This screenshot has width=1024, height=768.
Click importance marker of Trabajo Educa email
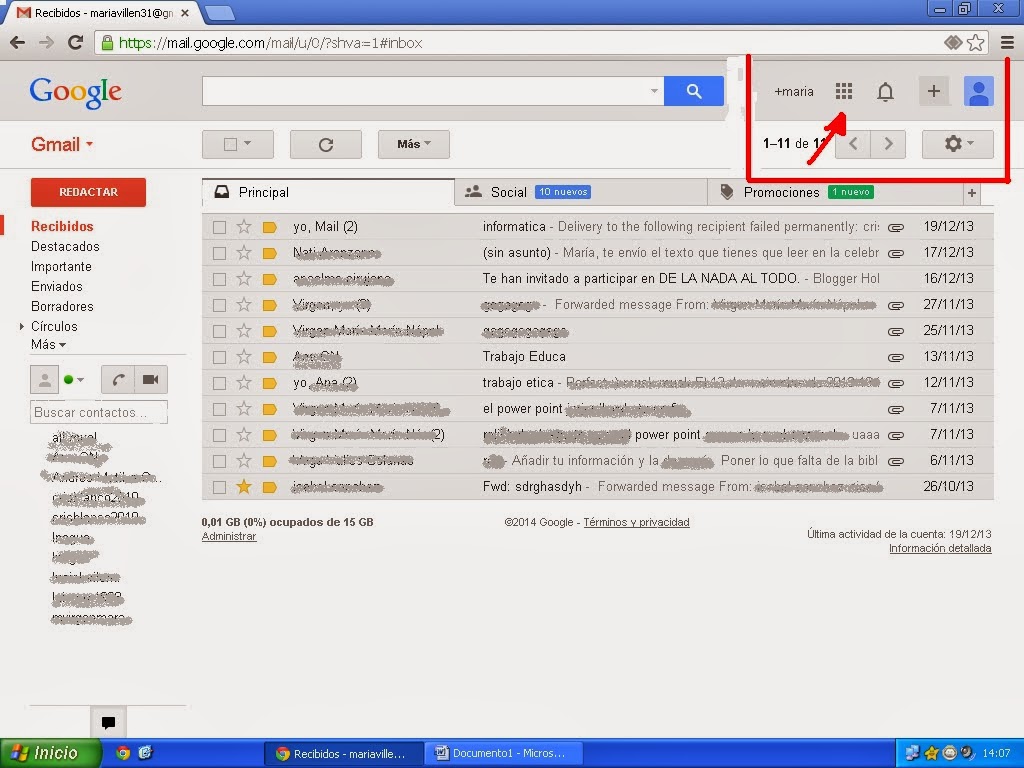[269, 357]
